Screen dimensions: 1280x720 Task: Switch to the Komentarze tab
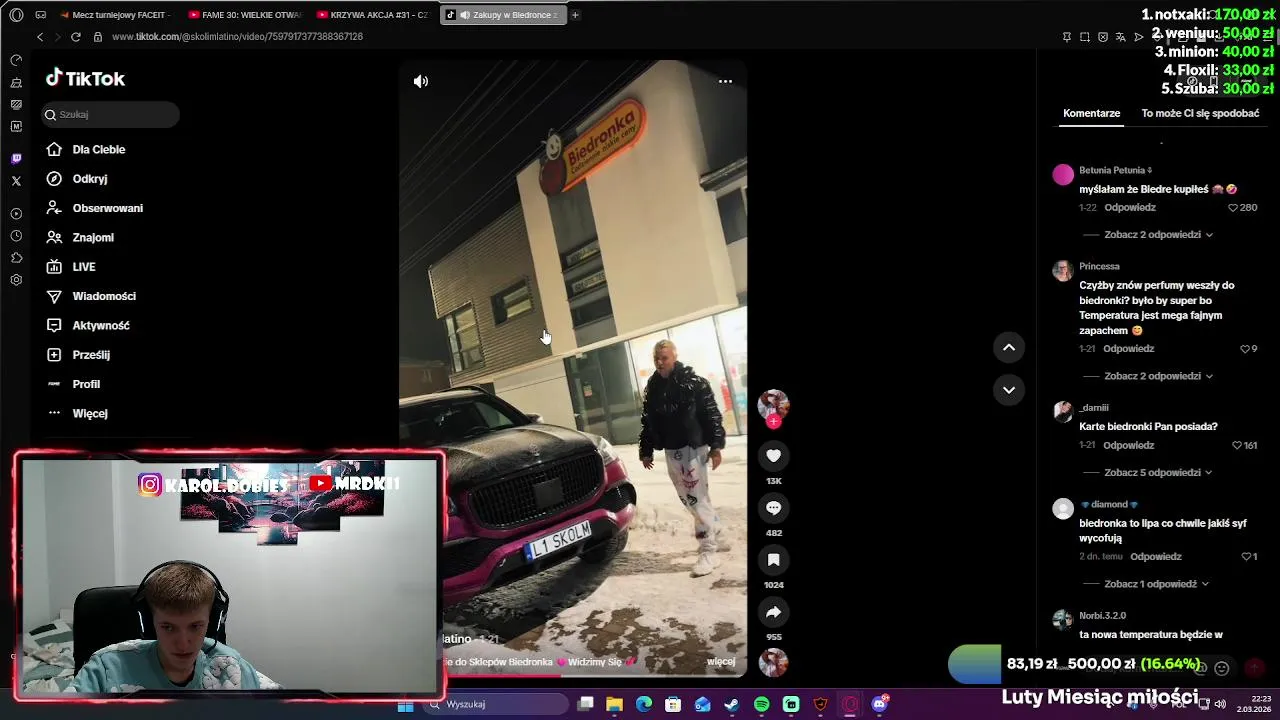tap(1091, 113)
